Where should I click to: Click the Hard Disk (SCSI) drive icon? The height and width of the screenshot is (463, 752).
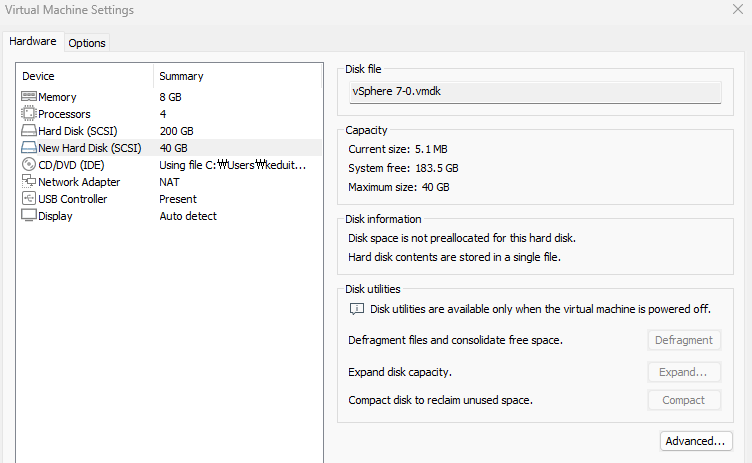click(29, 131)
